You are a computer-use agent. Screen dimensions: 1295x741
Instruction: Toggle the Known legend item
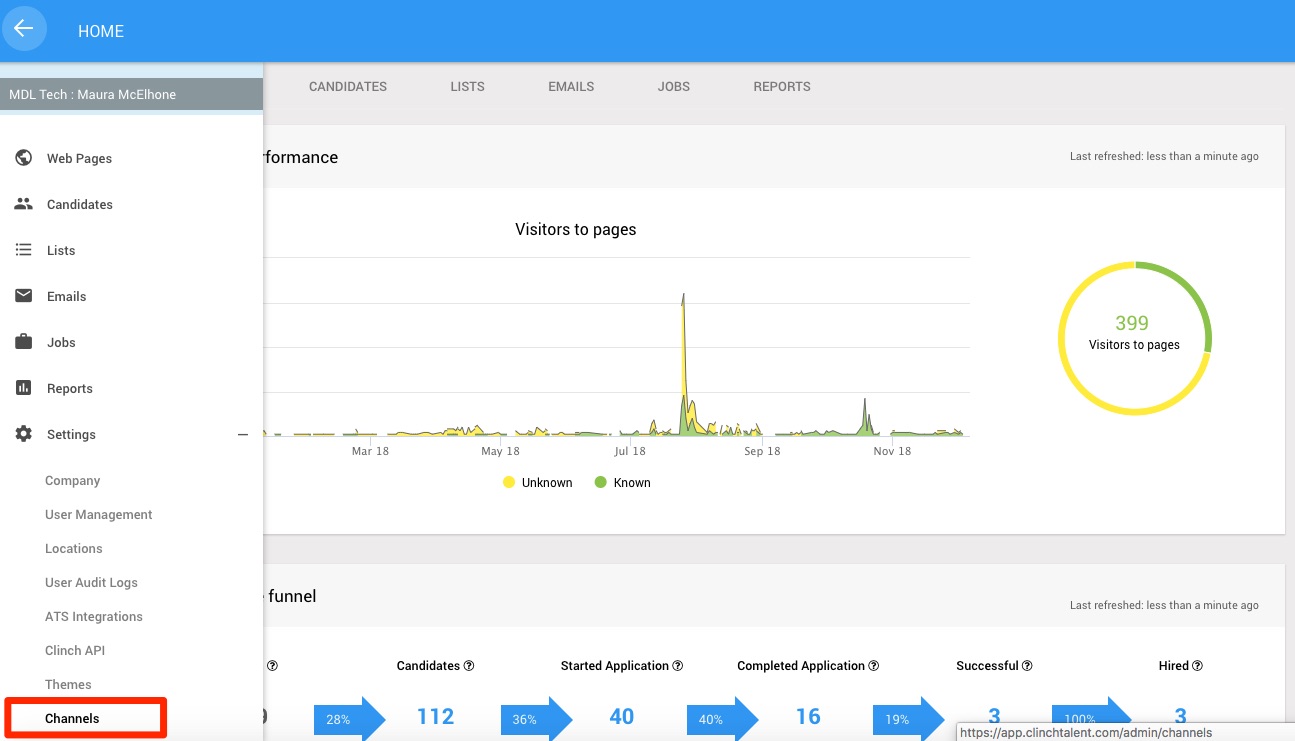623,482
